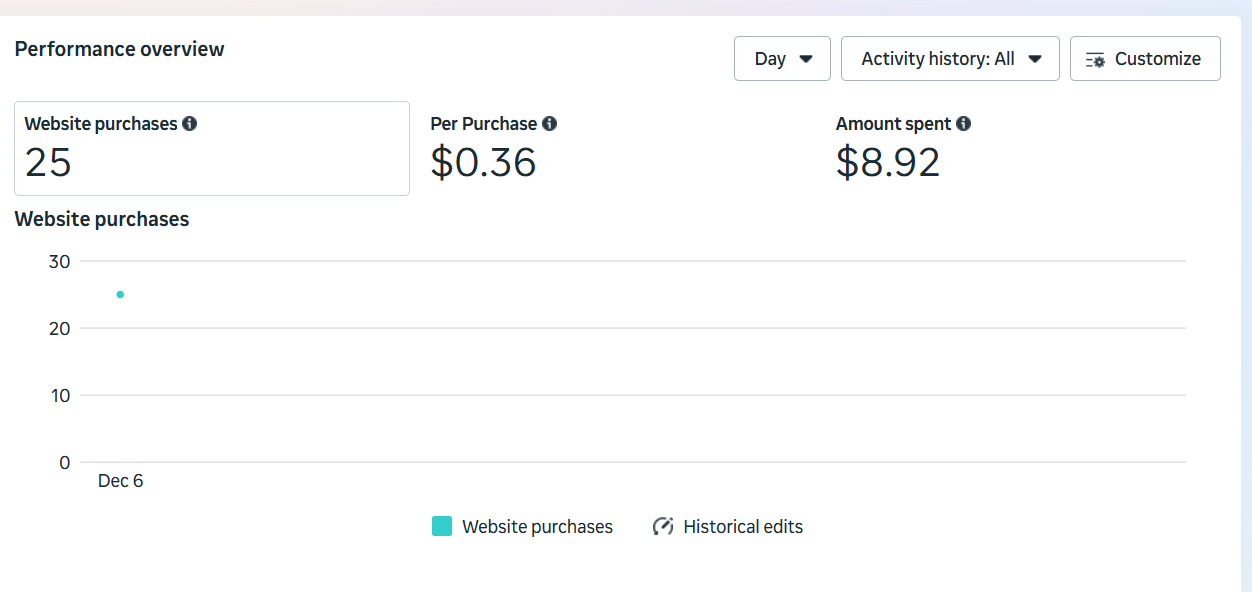Screen dimensions: 1252x592
Task: Open the Day time breakdown dropdown
Action: (x=781, y=59)
